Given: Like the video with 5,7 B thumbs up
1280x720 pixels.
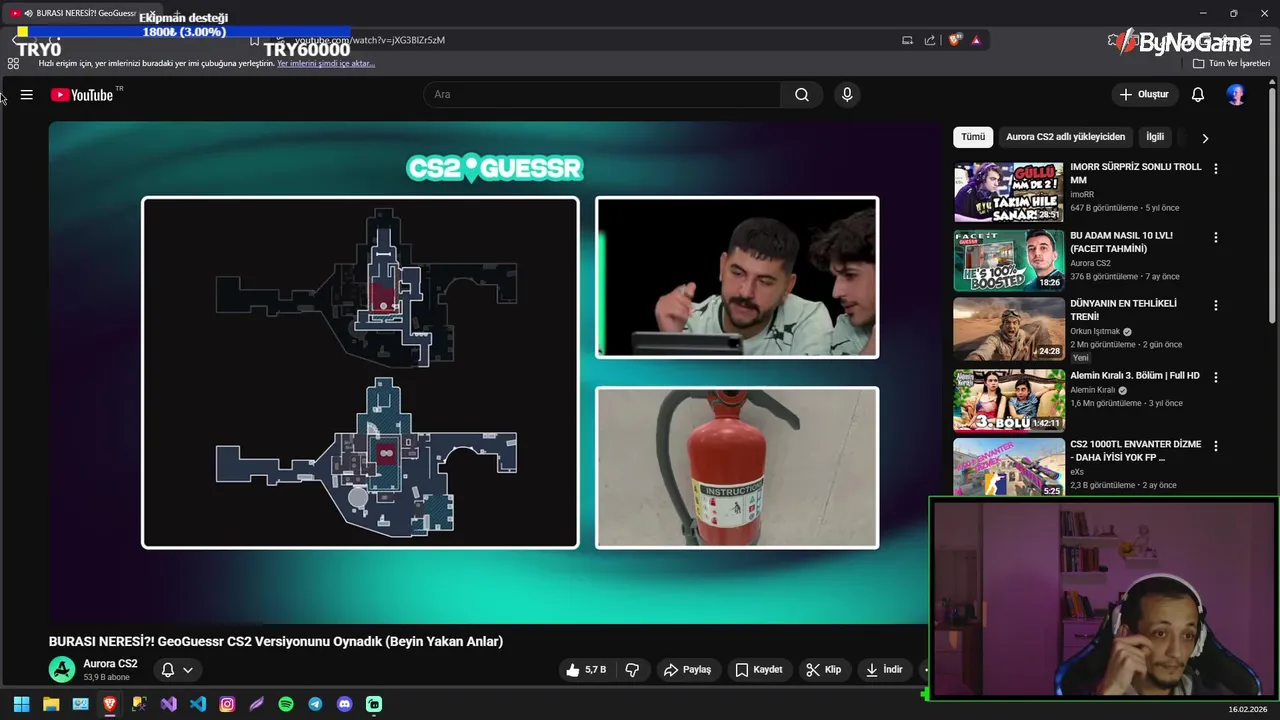Looking at the screenshot, I should coord(587,670).
